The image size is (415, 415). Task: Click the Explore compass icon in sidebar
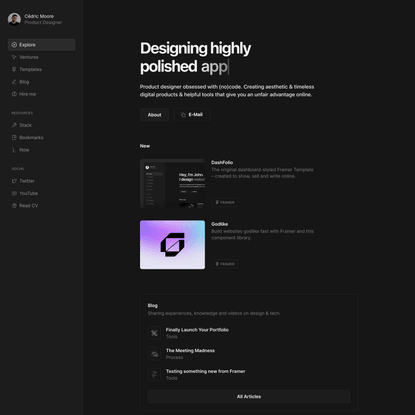pyautogui.click(x=14, y=45)
